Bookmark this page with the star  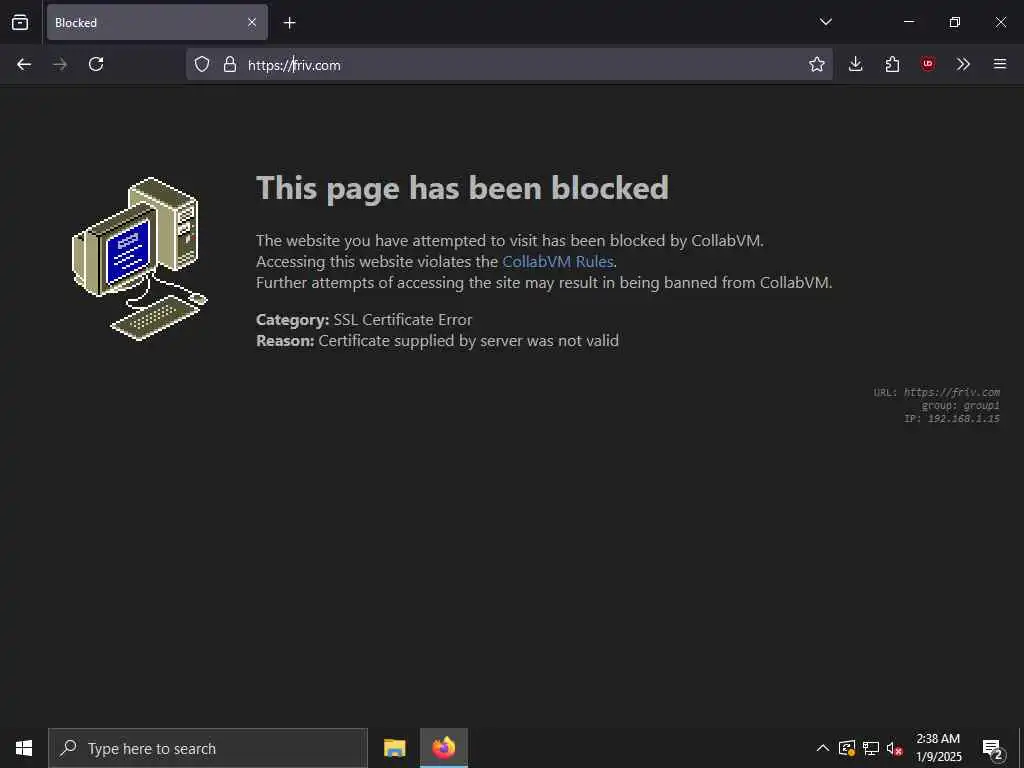pyautogui.click(x=816, y=64)
